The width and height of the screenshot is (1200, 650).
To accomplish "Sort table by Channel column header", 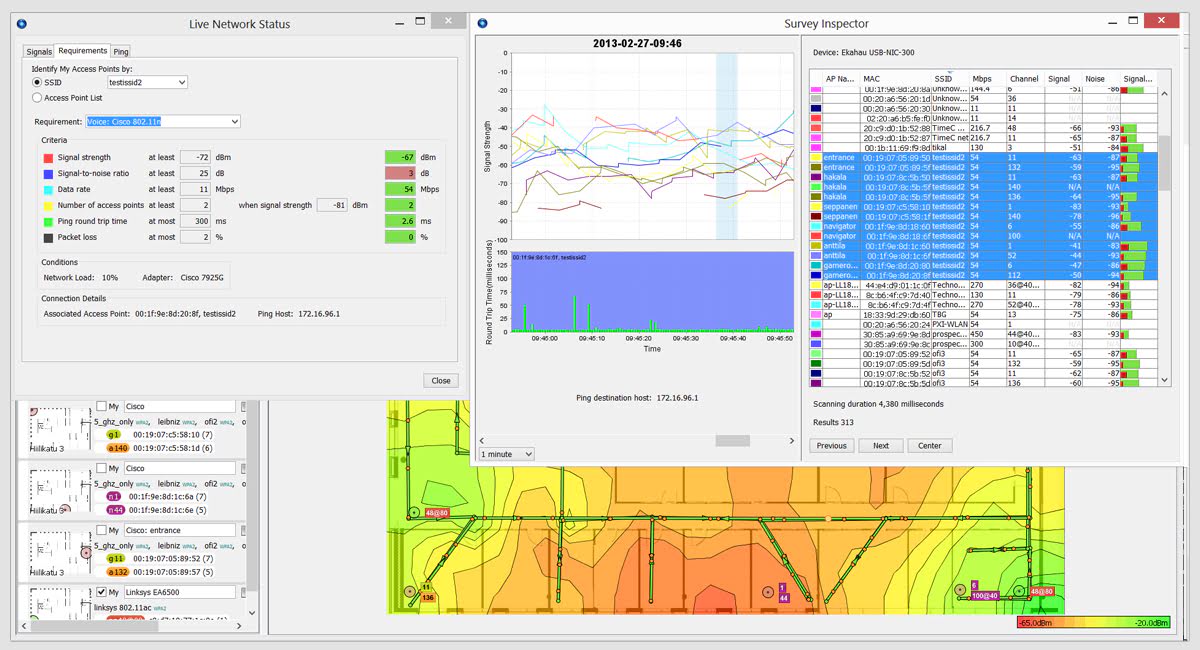I will [1025, 78].
